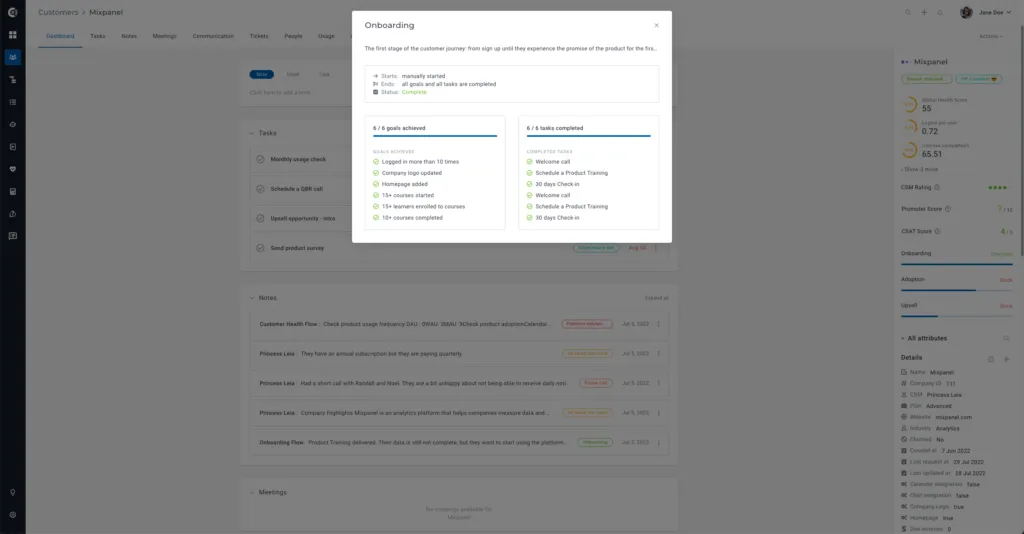
Task: Collapse the All attributes chevron
Action: [x=903, y=338]
